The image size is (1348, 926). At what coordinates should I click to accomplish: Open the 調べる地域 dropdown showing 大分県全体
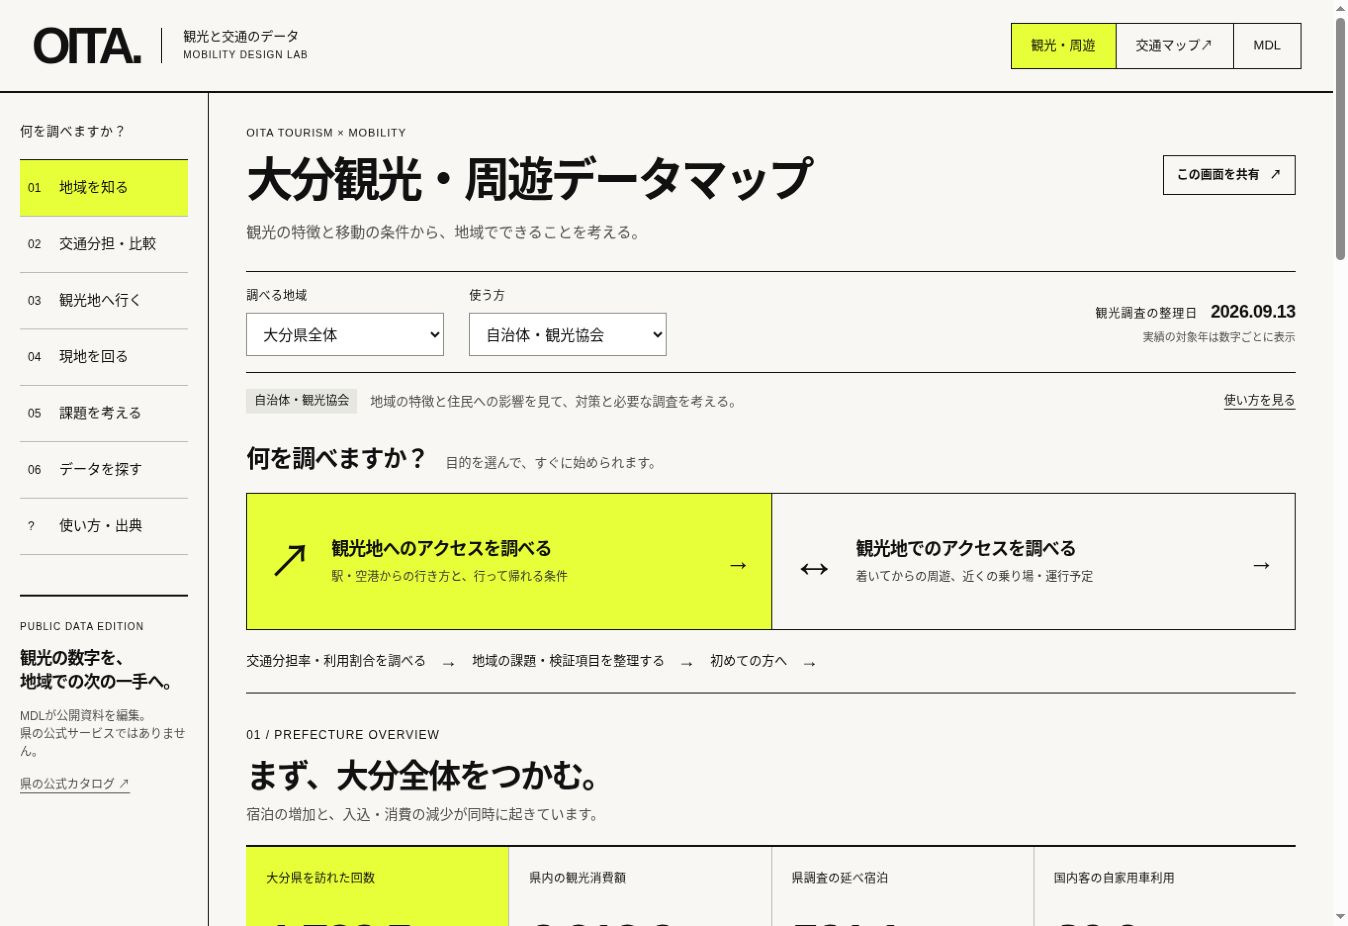point(345,335)
